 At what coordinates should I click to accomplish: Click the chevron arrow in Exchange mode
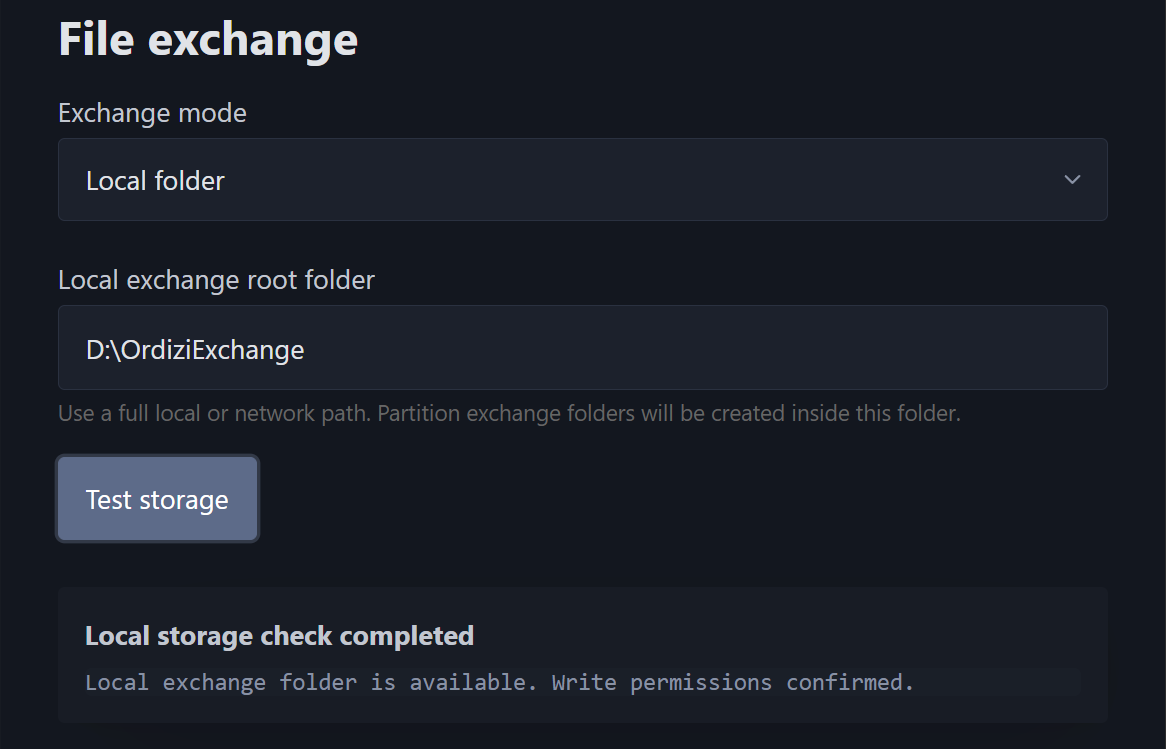[1072, 179]
